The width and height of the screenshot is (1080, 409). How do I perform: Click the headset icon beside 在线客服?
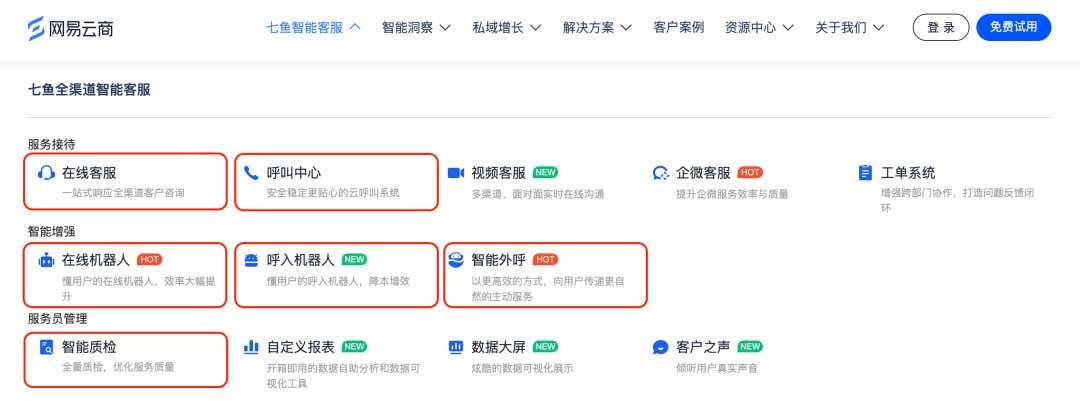pos(46,173)
